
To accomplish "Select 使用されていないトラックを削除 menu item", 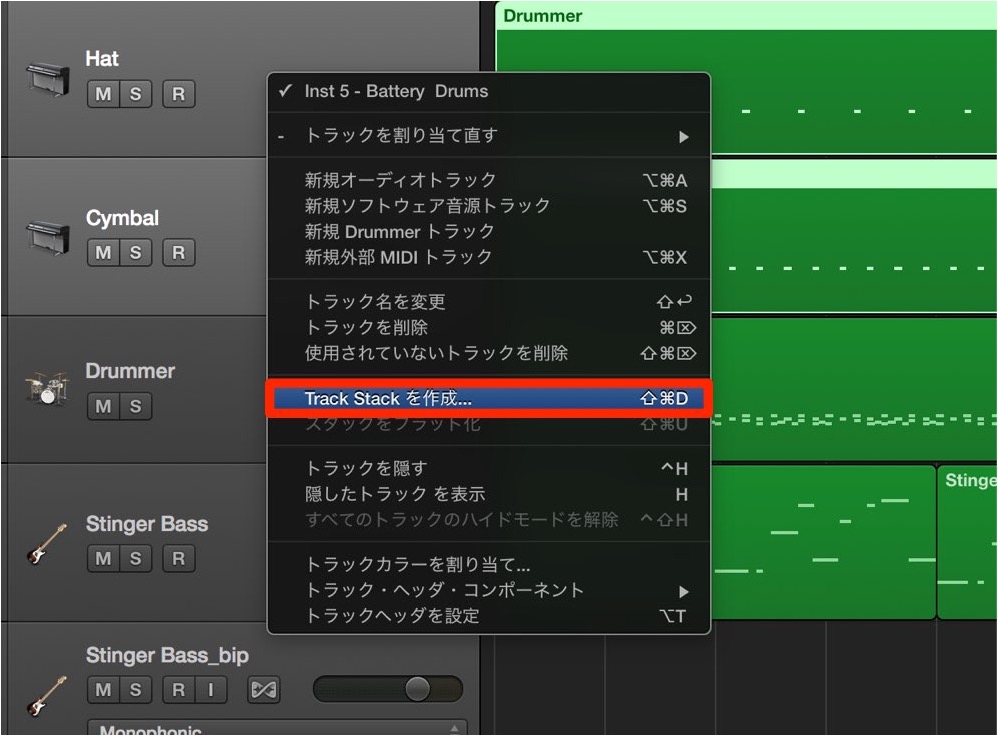I will [x=489, y=353].
